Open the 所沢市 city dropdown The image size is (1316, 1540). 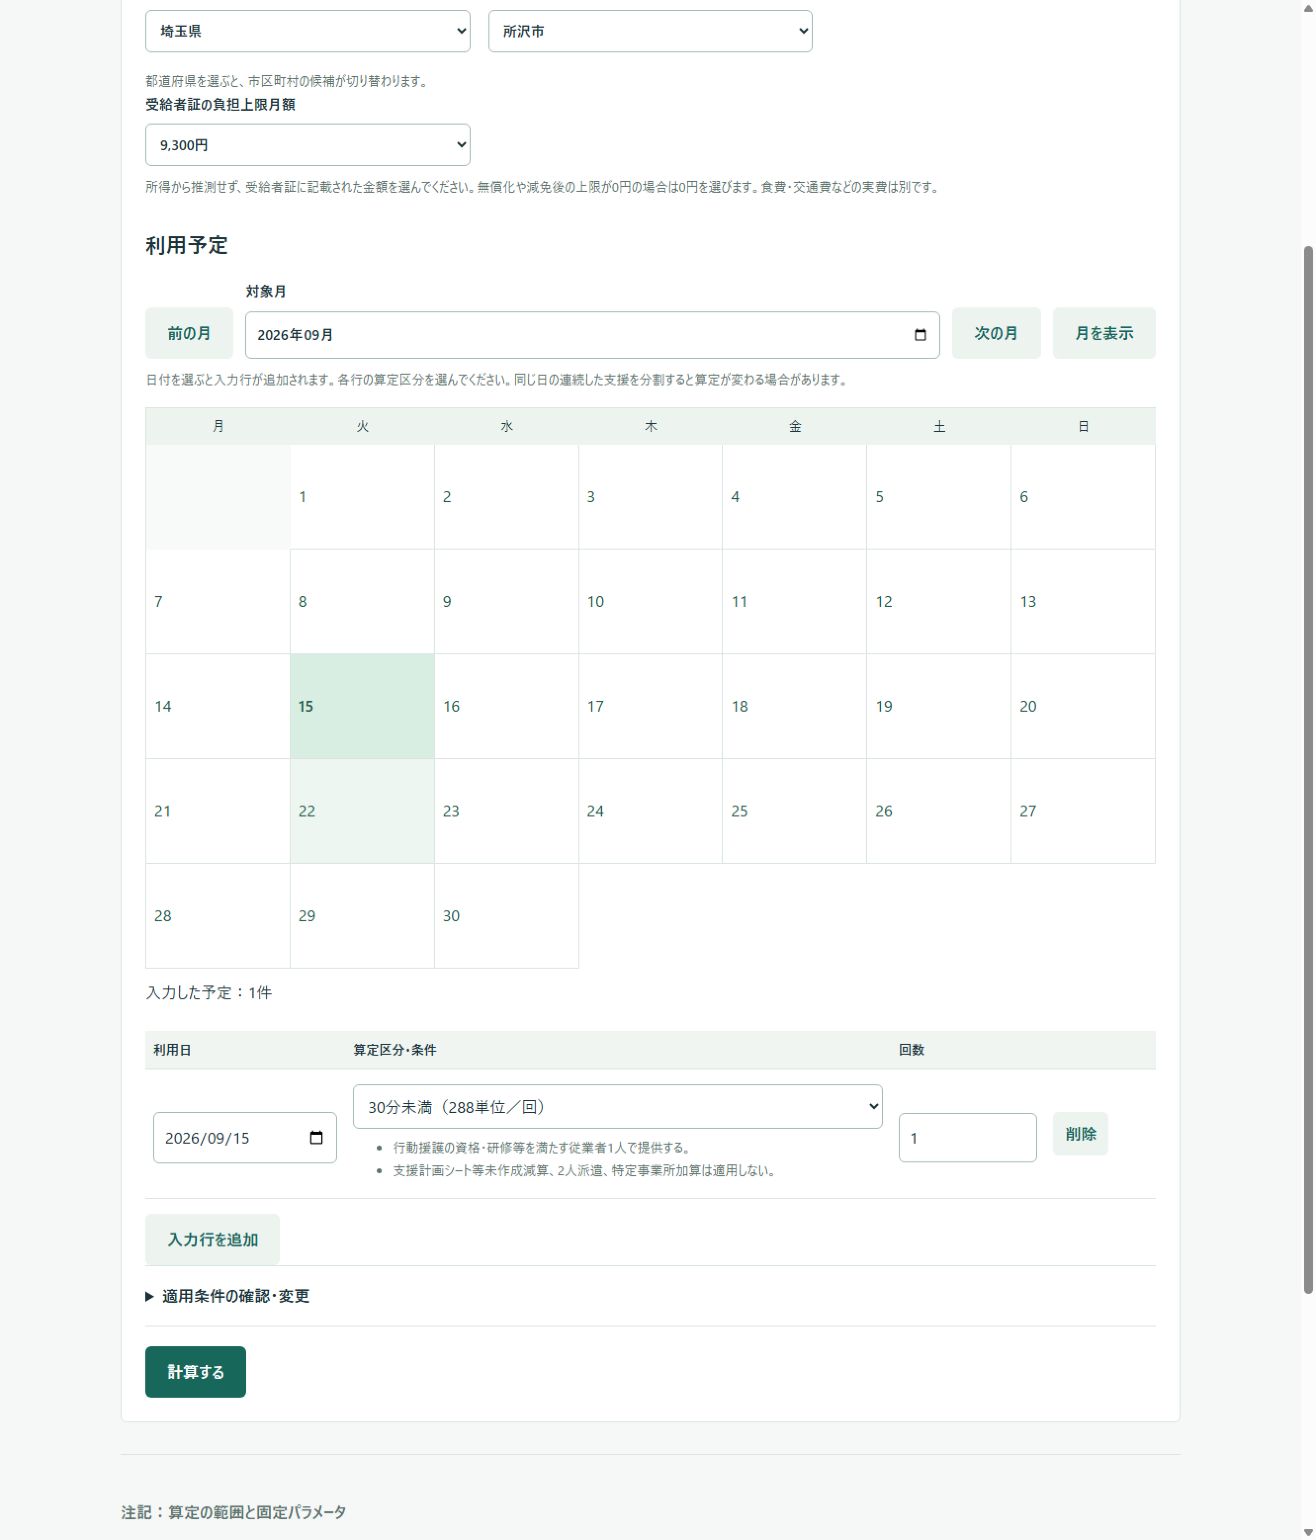point(650,31)
